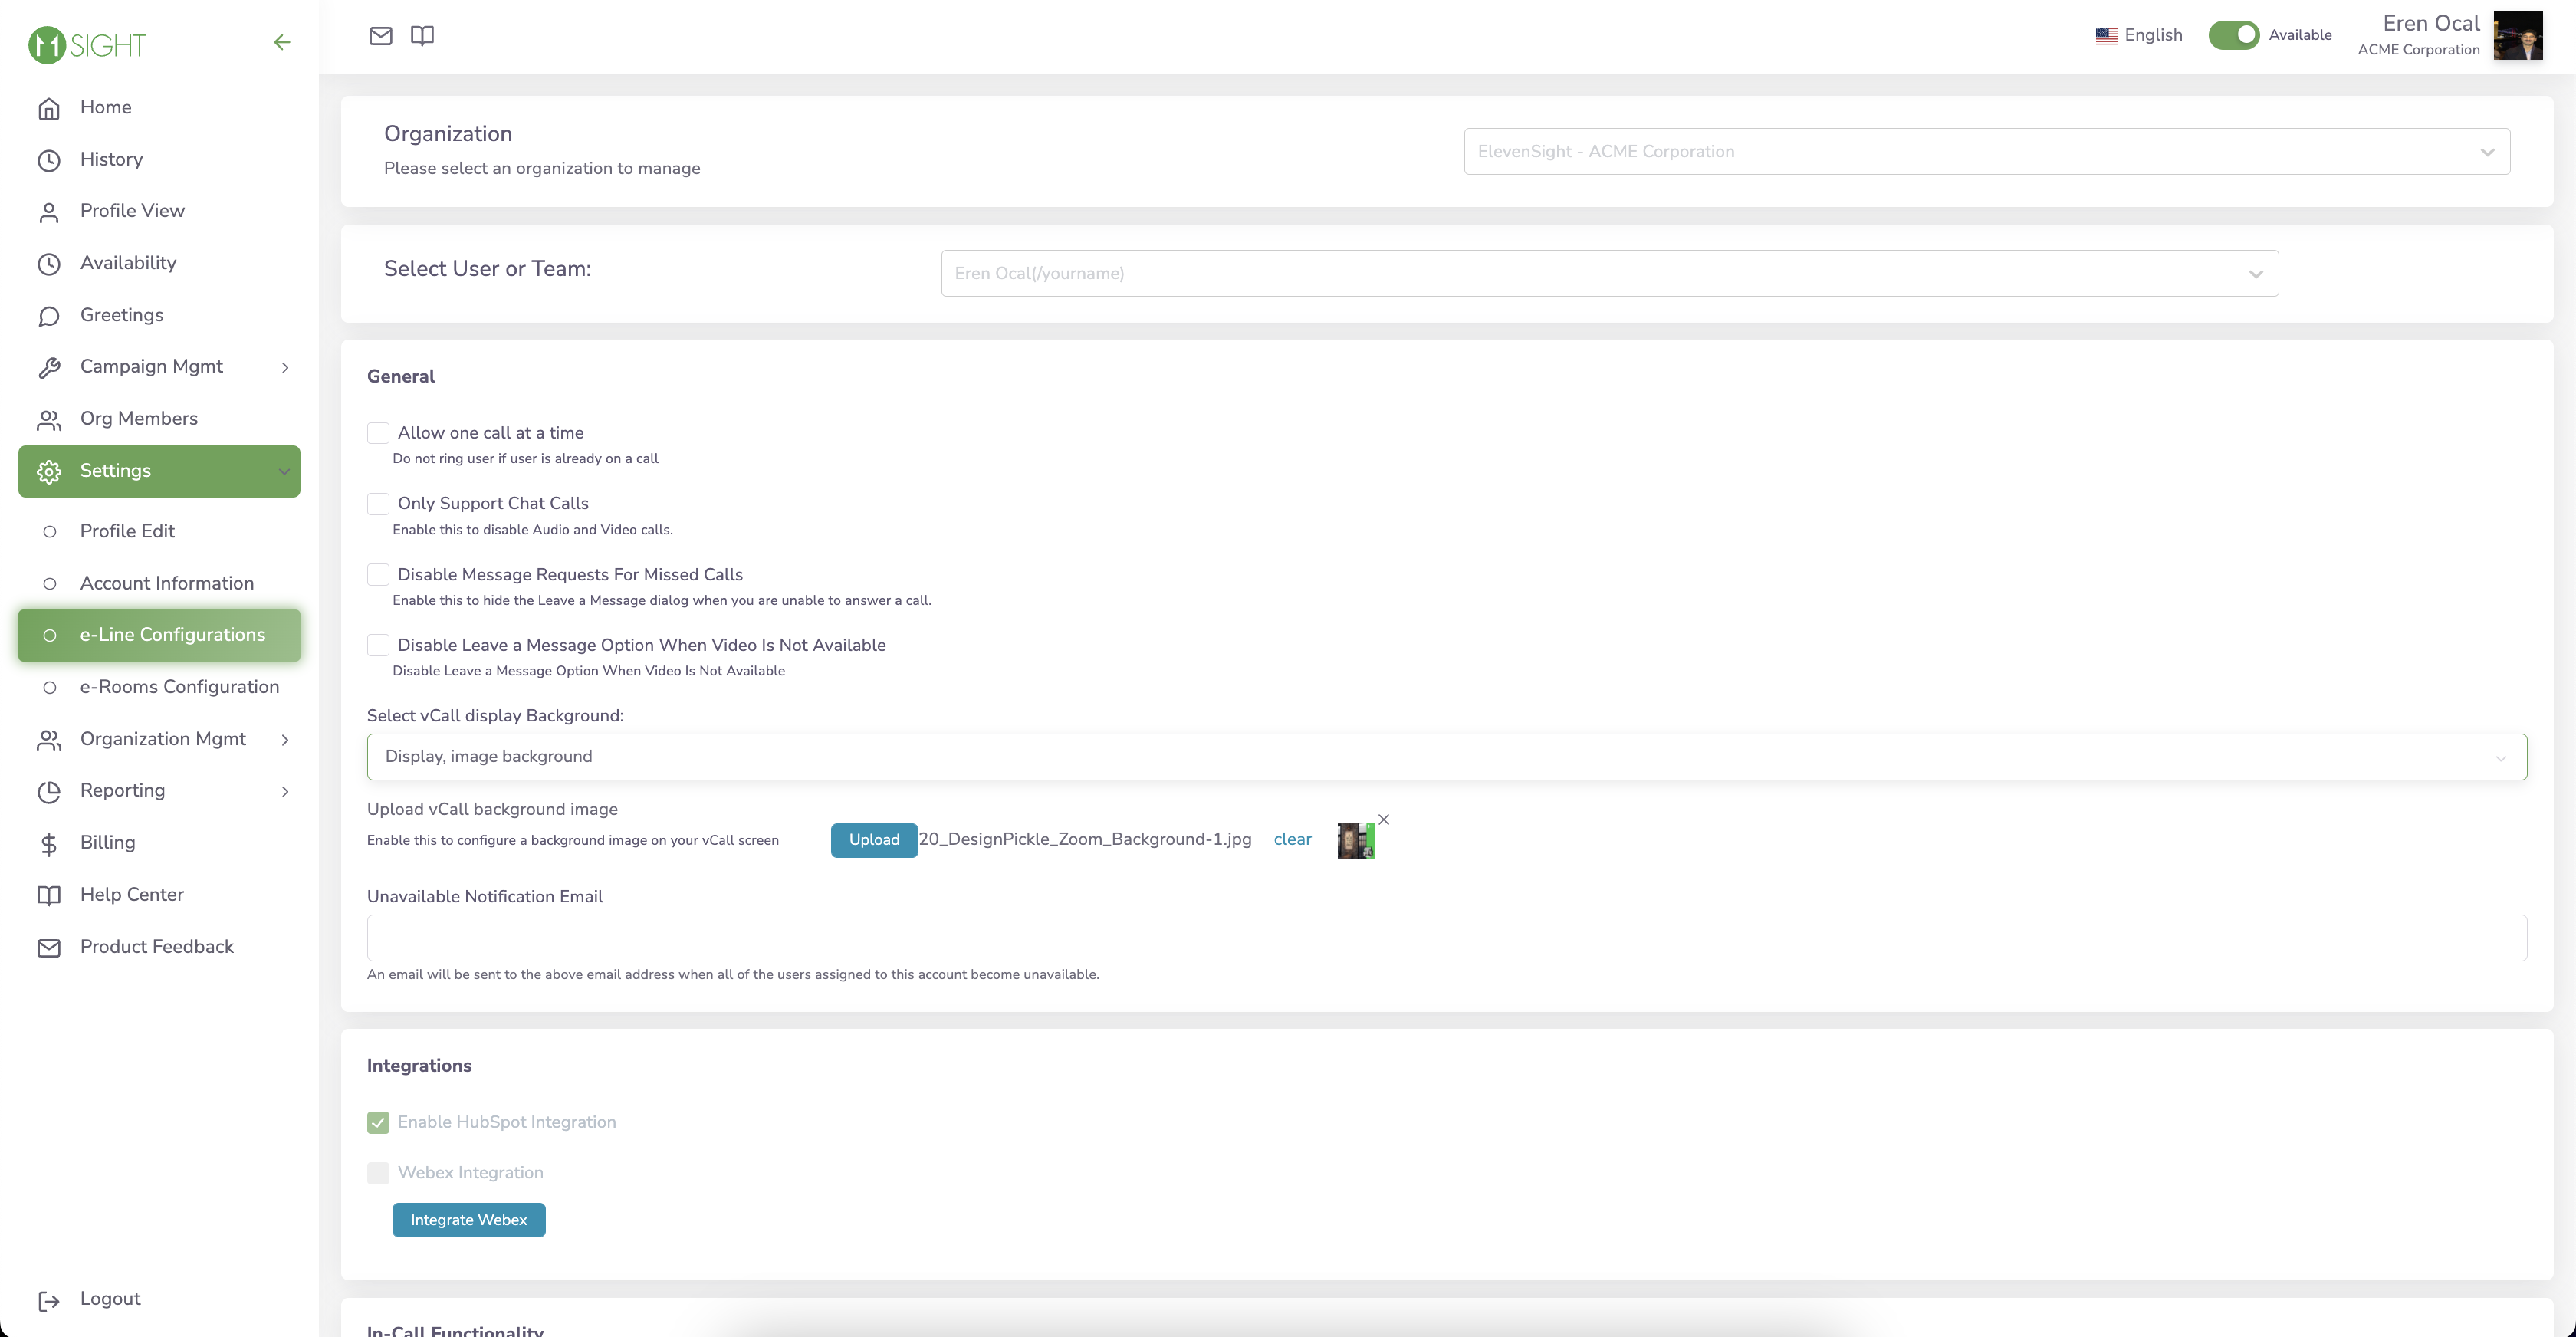2576x1337 pixels.
Task: Click the US flag language icon
Action: click(x=2107, y=36)
